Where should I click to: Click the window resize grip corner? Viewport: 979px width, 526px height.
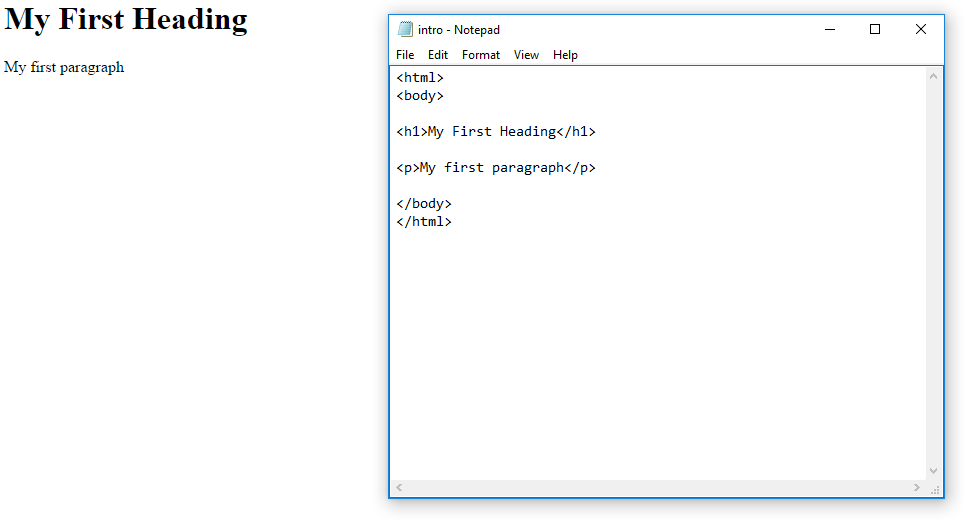935,489
